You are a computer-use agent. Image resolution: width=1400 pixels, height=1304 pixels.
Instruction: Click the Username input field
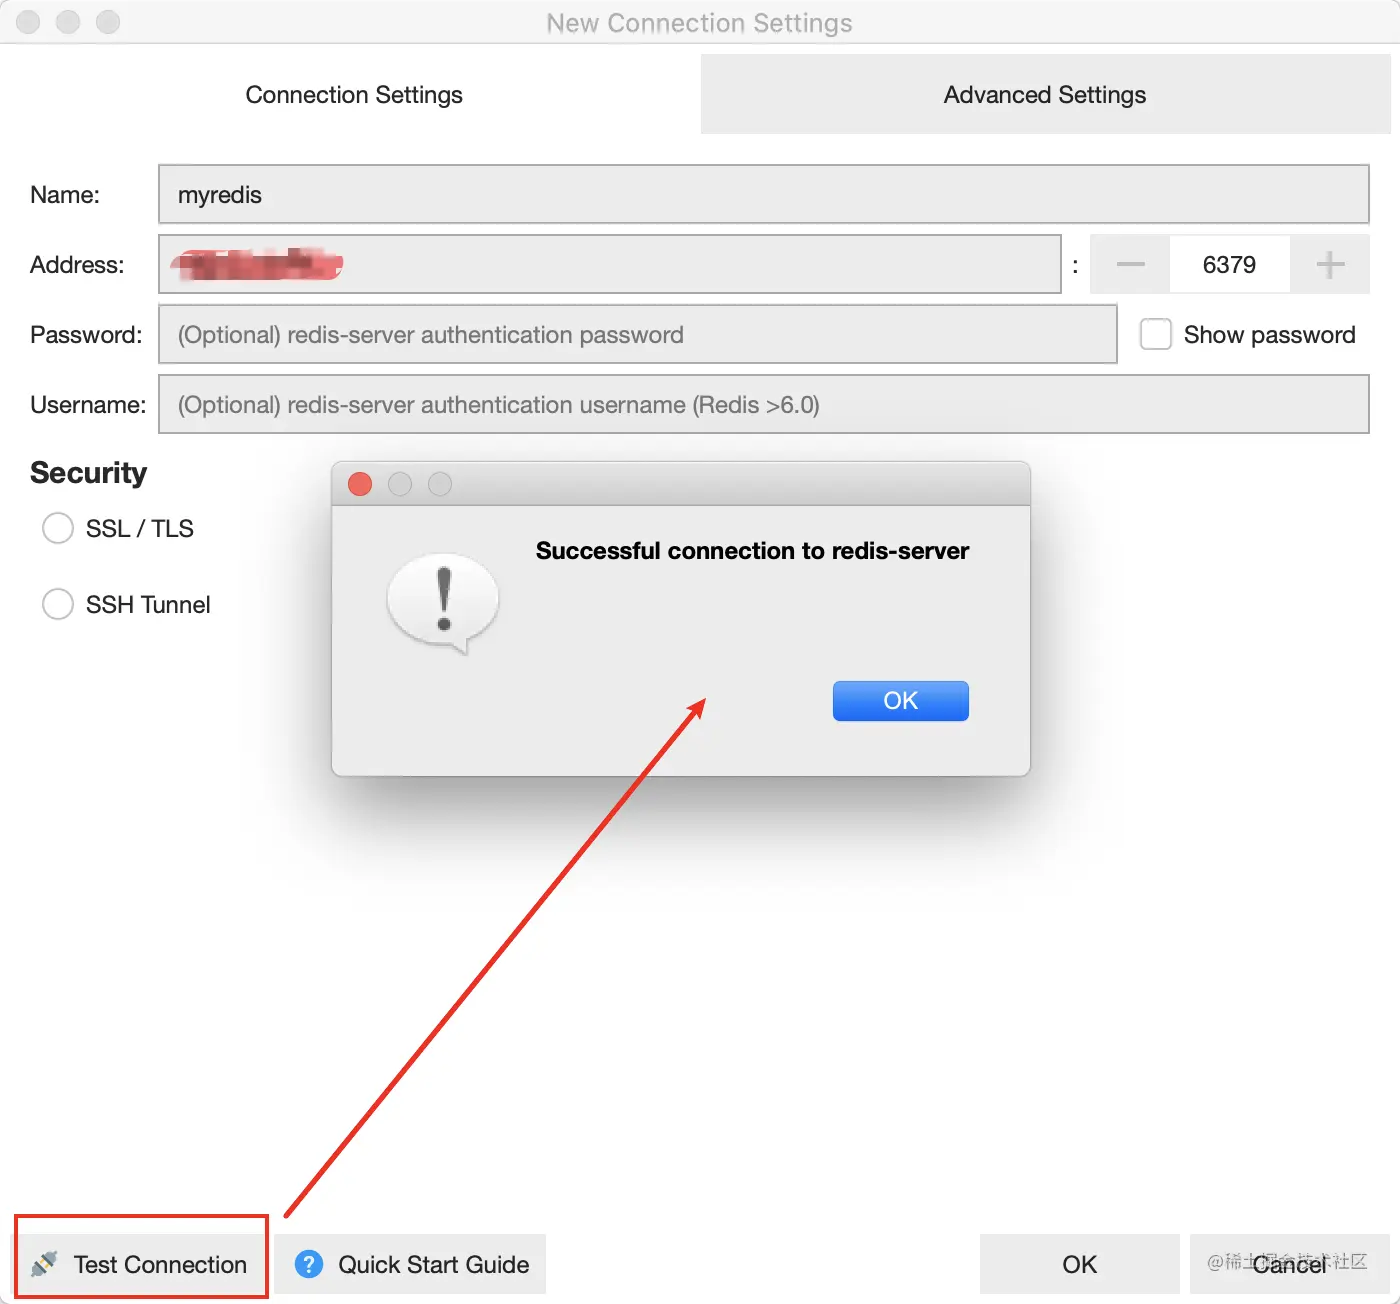764,404
